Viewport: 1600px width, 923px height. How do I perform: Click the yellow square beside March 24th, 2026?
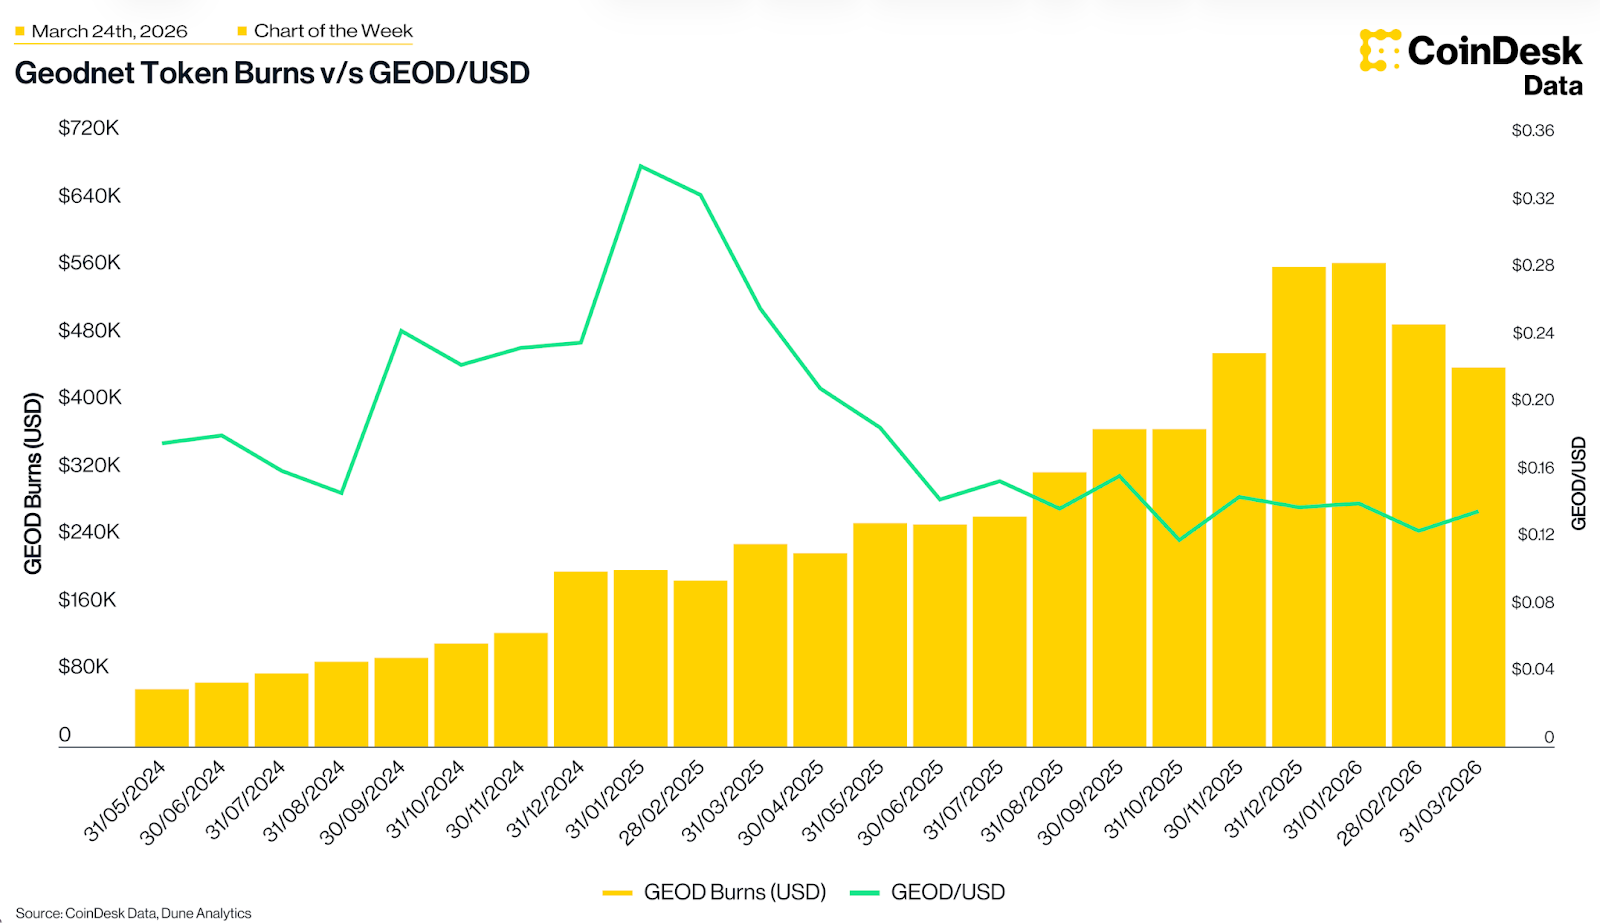[x=20, y=32]
